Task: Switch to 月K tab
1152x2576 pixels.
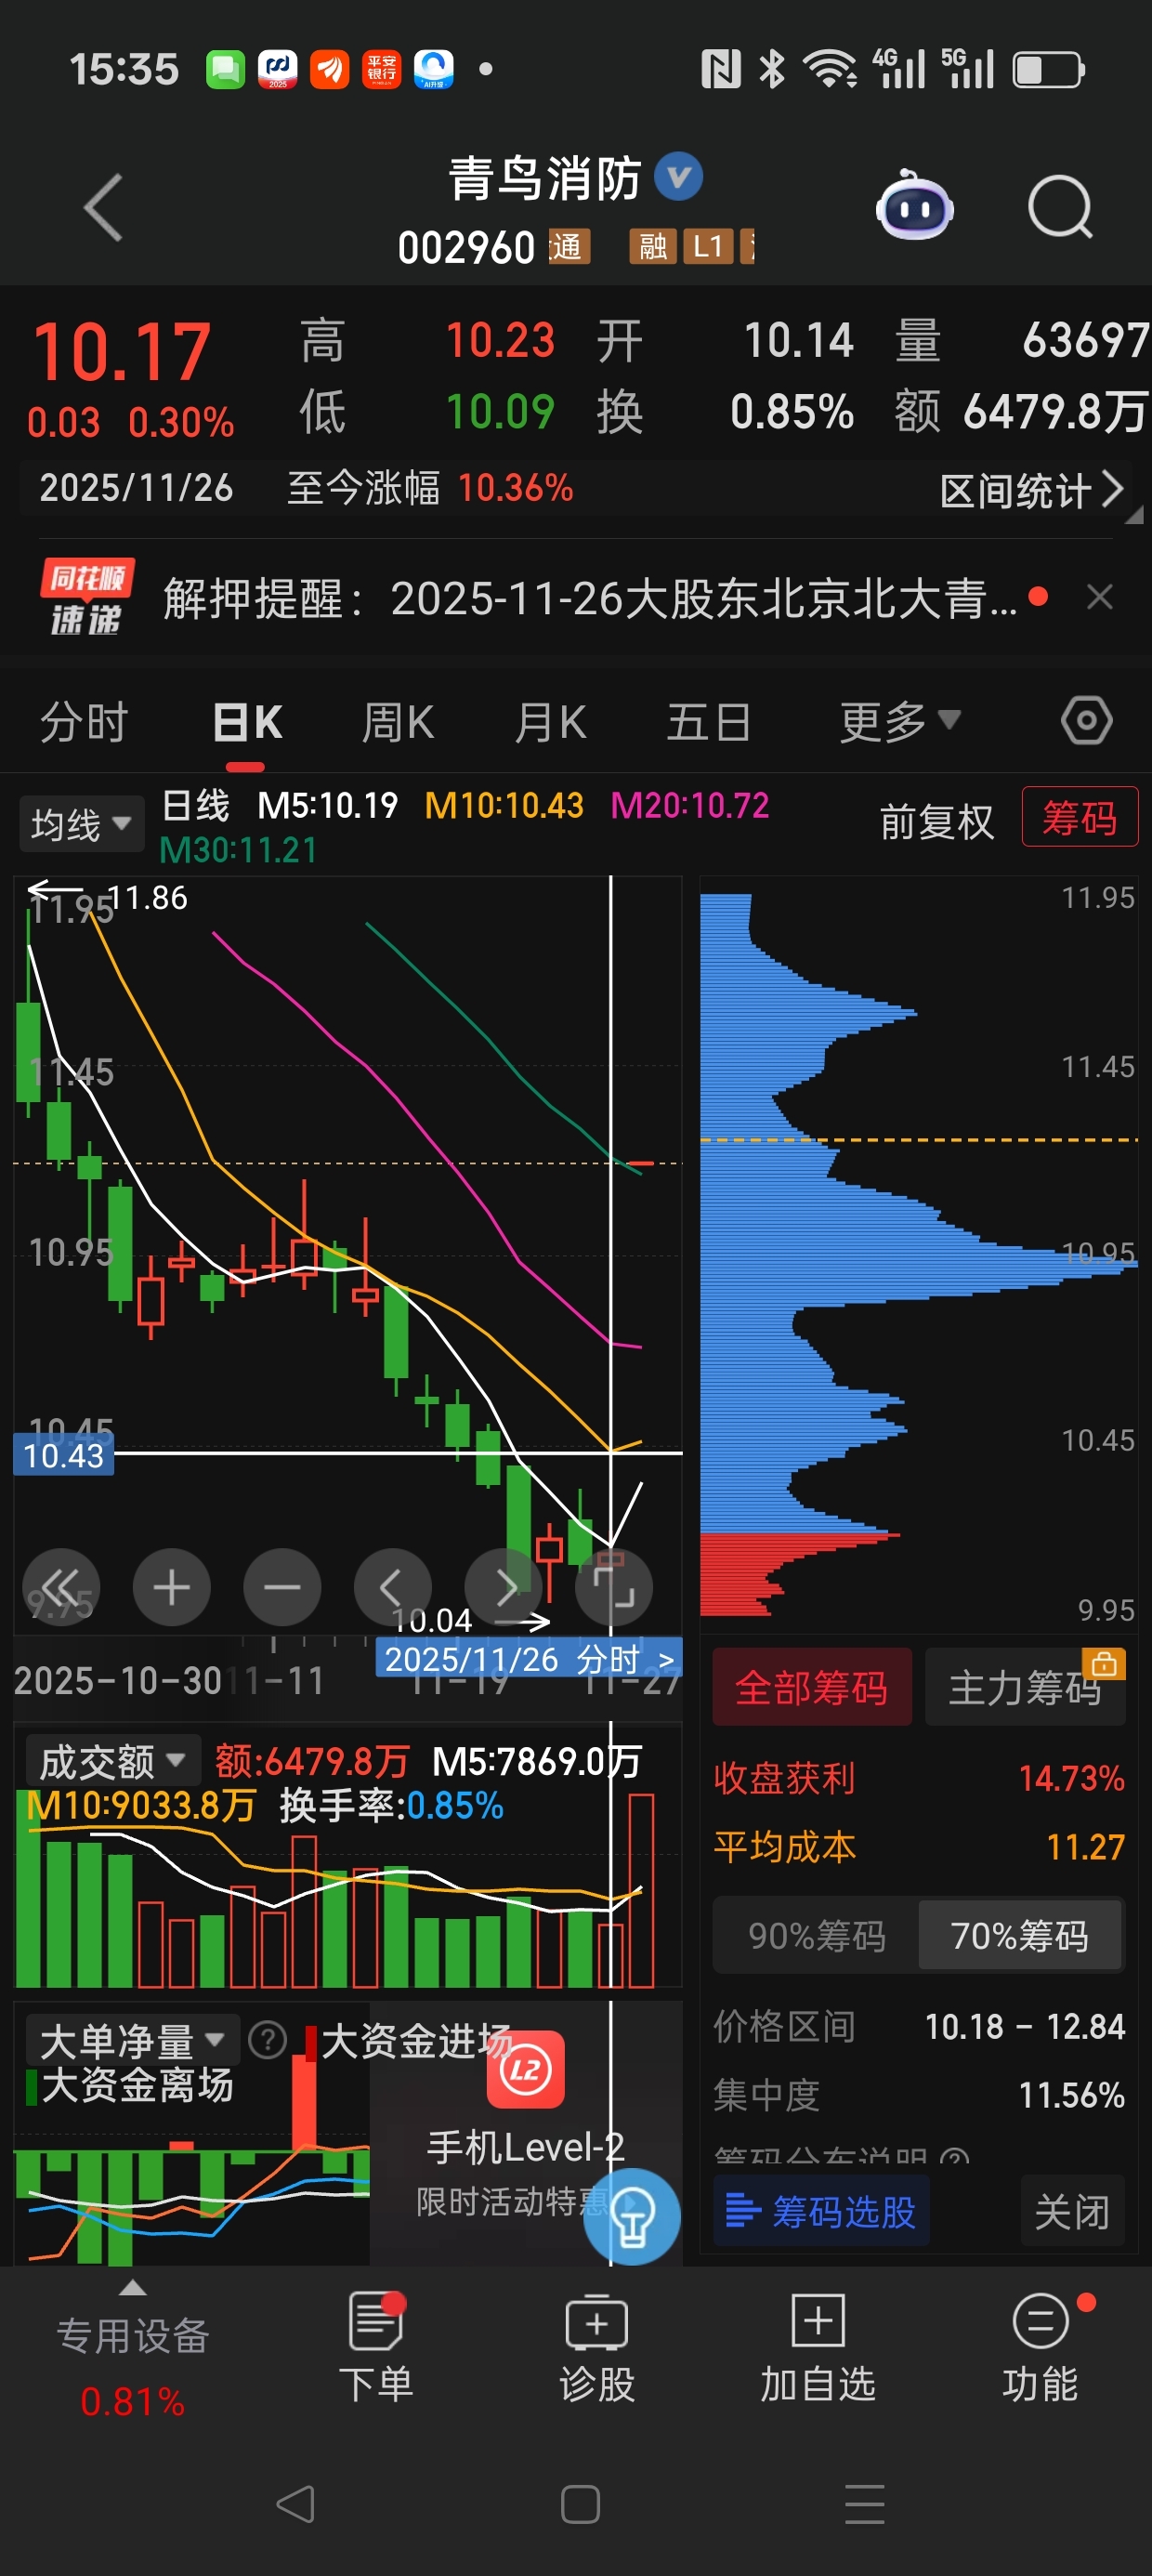Action: [x=550, y=721]
